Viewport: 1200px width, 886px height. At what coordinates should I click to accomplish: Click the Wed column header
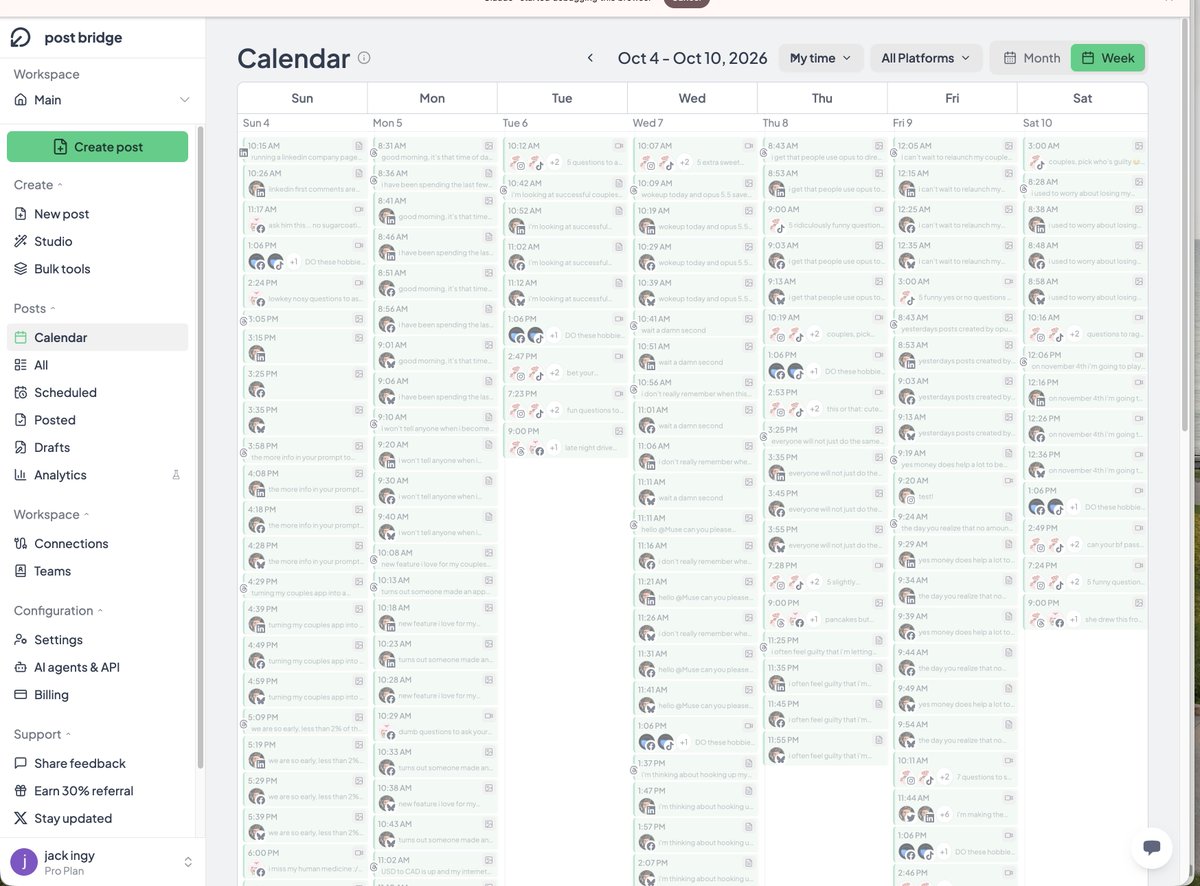pos(692,98)
